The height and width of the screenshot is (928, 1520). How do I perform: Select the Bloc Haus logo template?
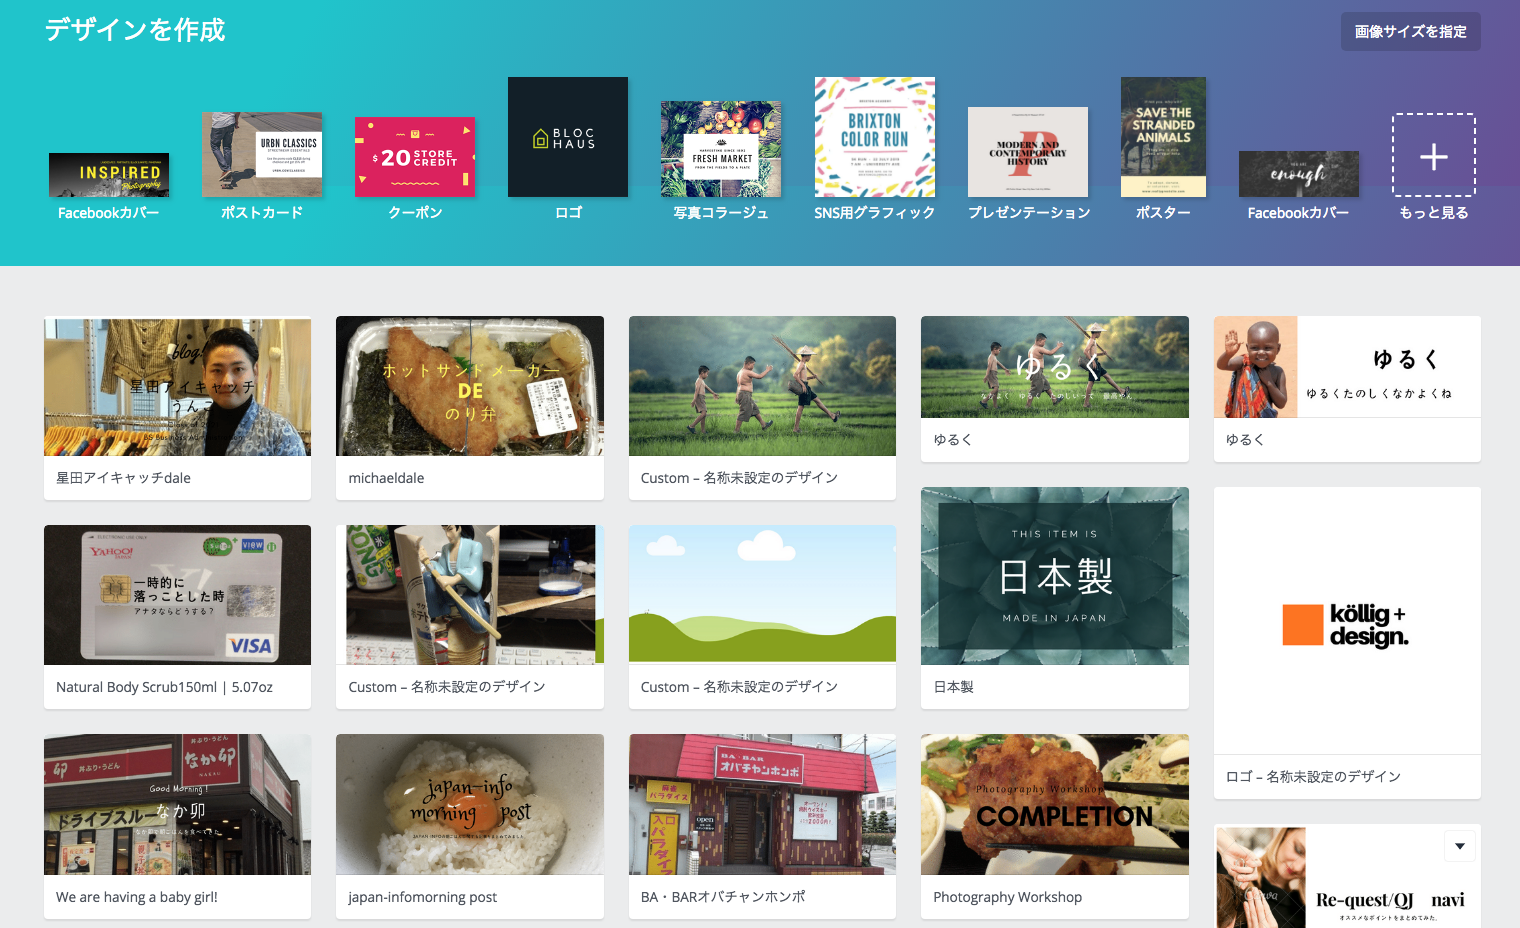567,137
